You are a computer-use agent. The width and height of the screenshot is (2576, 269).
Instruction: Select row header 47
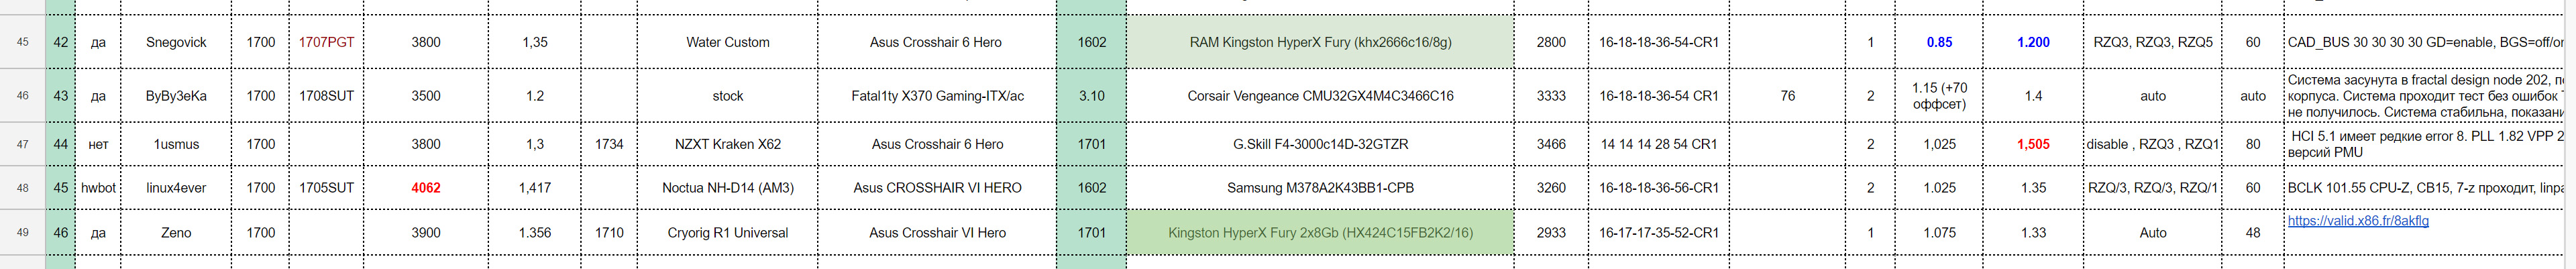pos(23,144)
